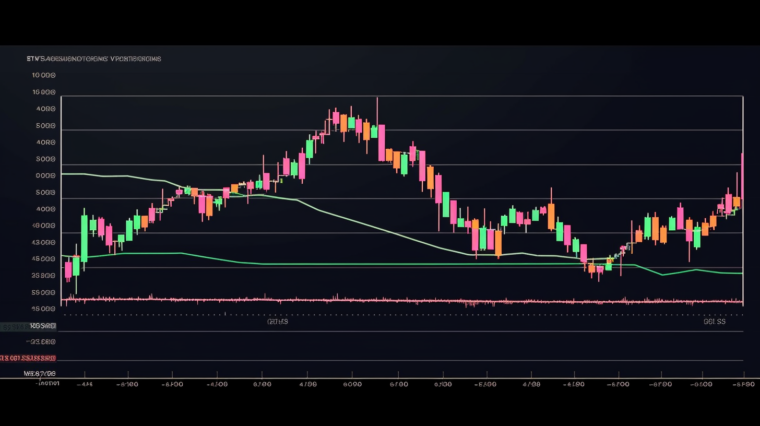Select the topmost y-axis price label
This screenshot has width=760, height=426.
click(x=44, y=75)
